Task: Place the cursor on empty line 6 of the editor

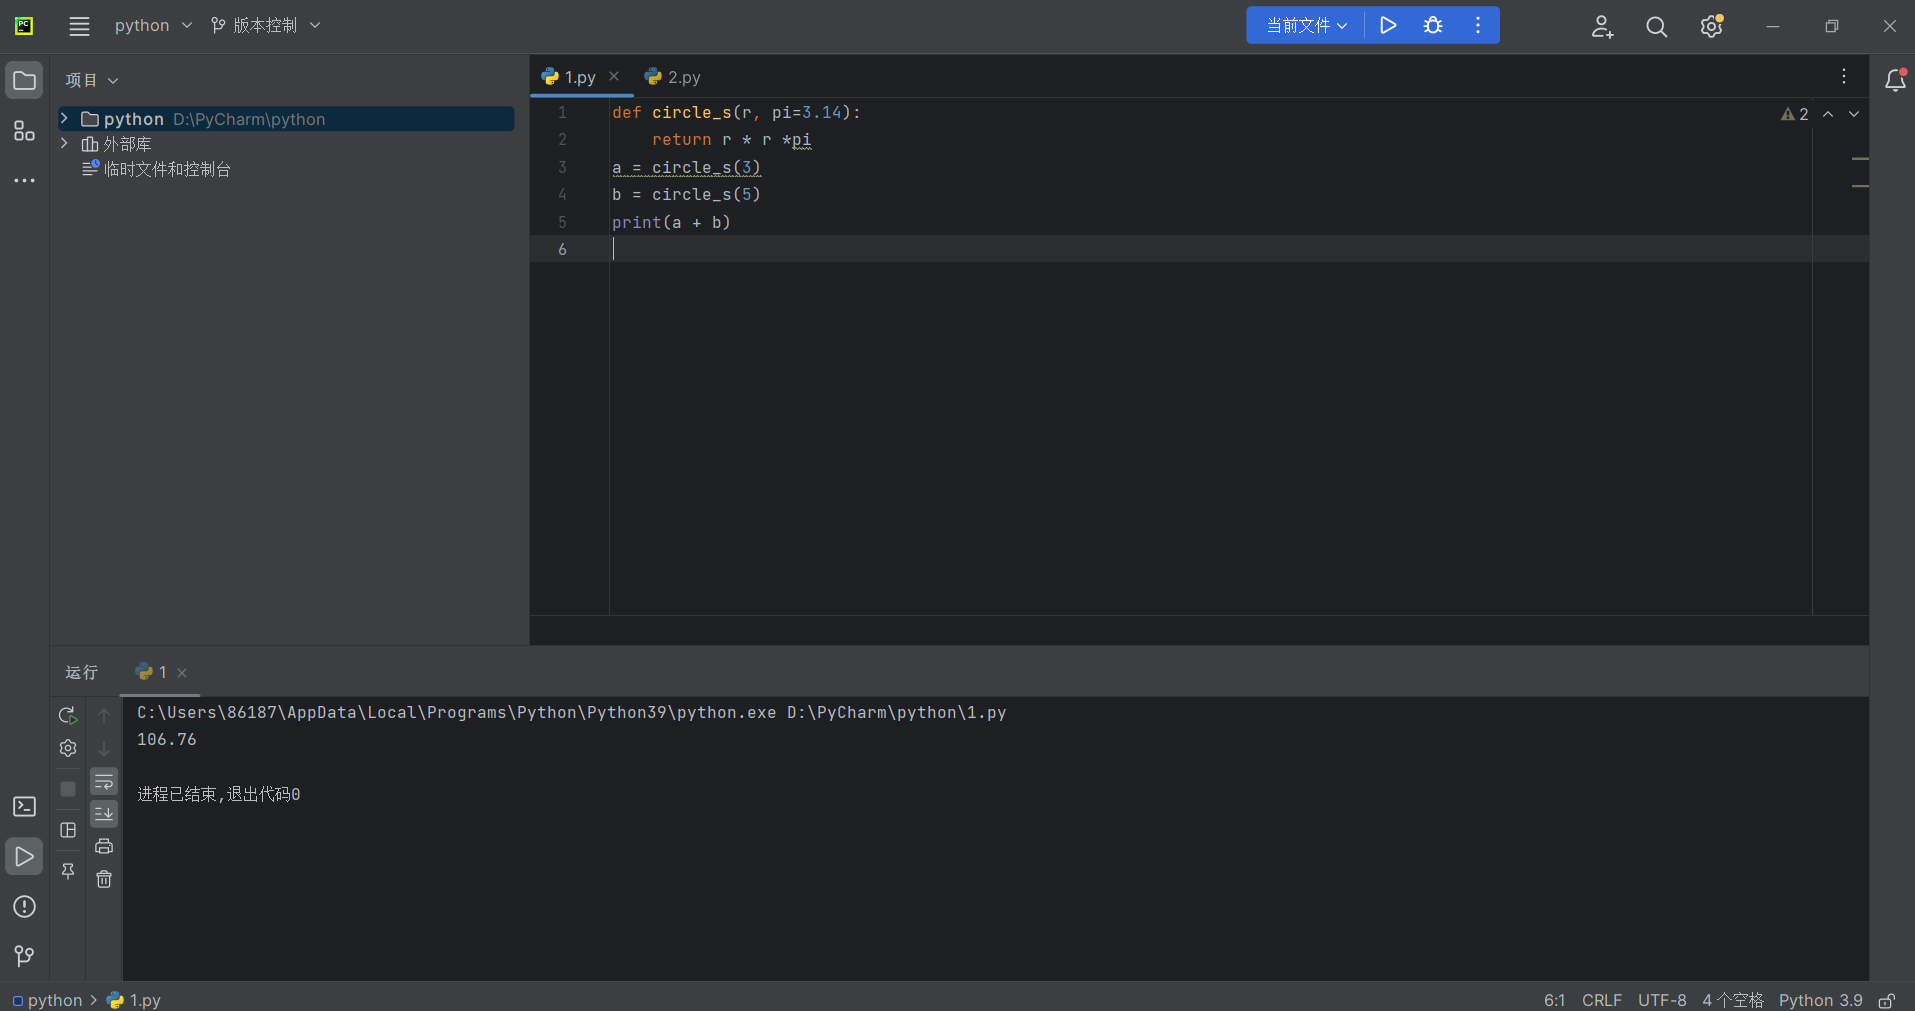Action: coord(1210,249)
